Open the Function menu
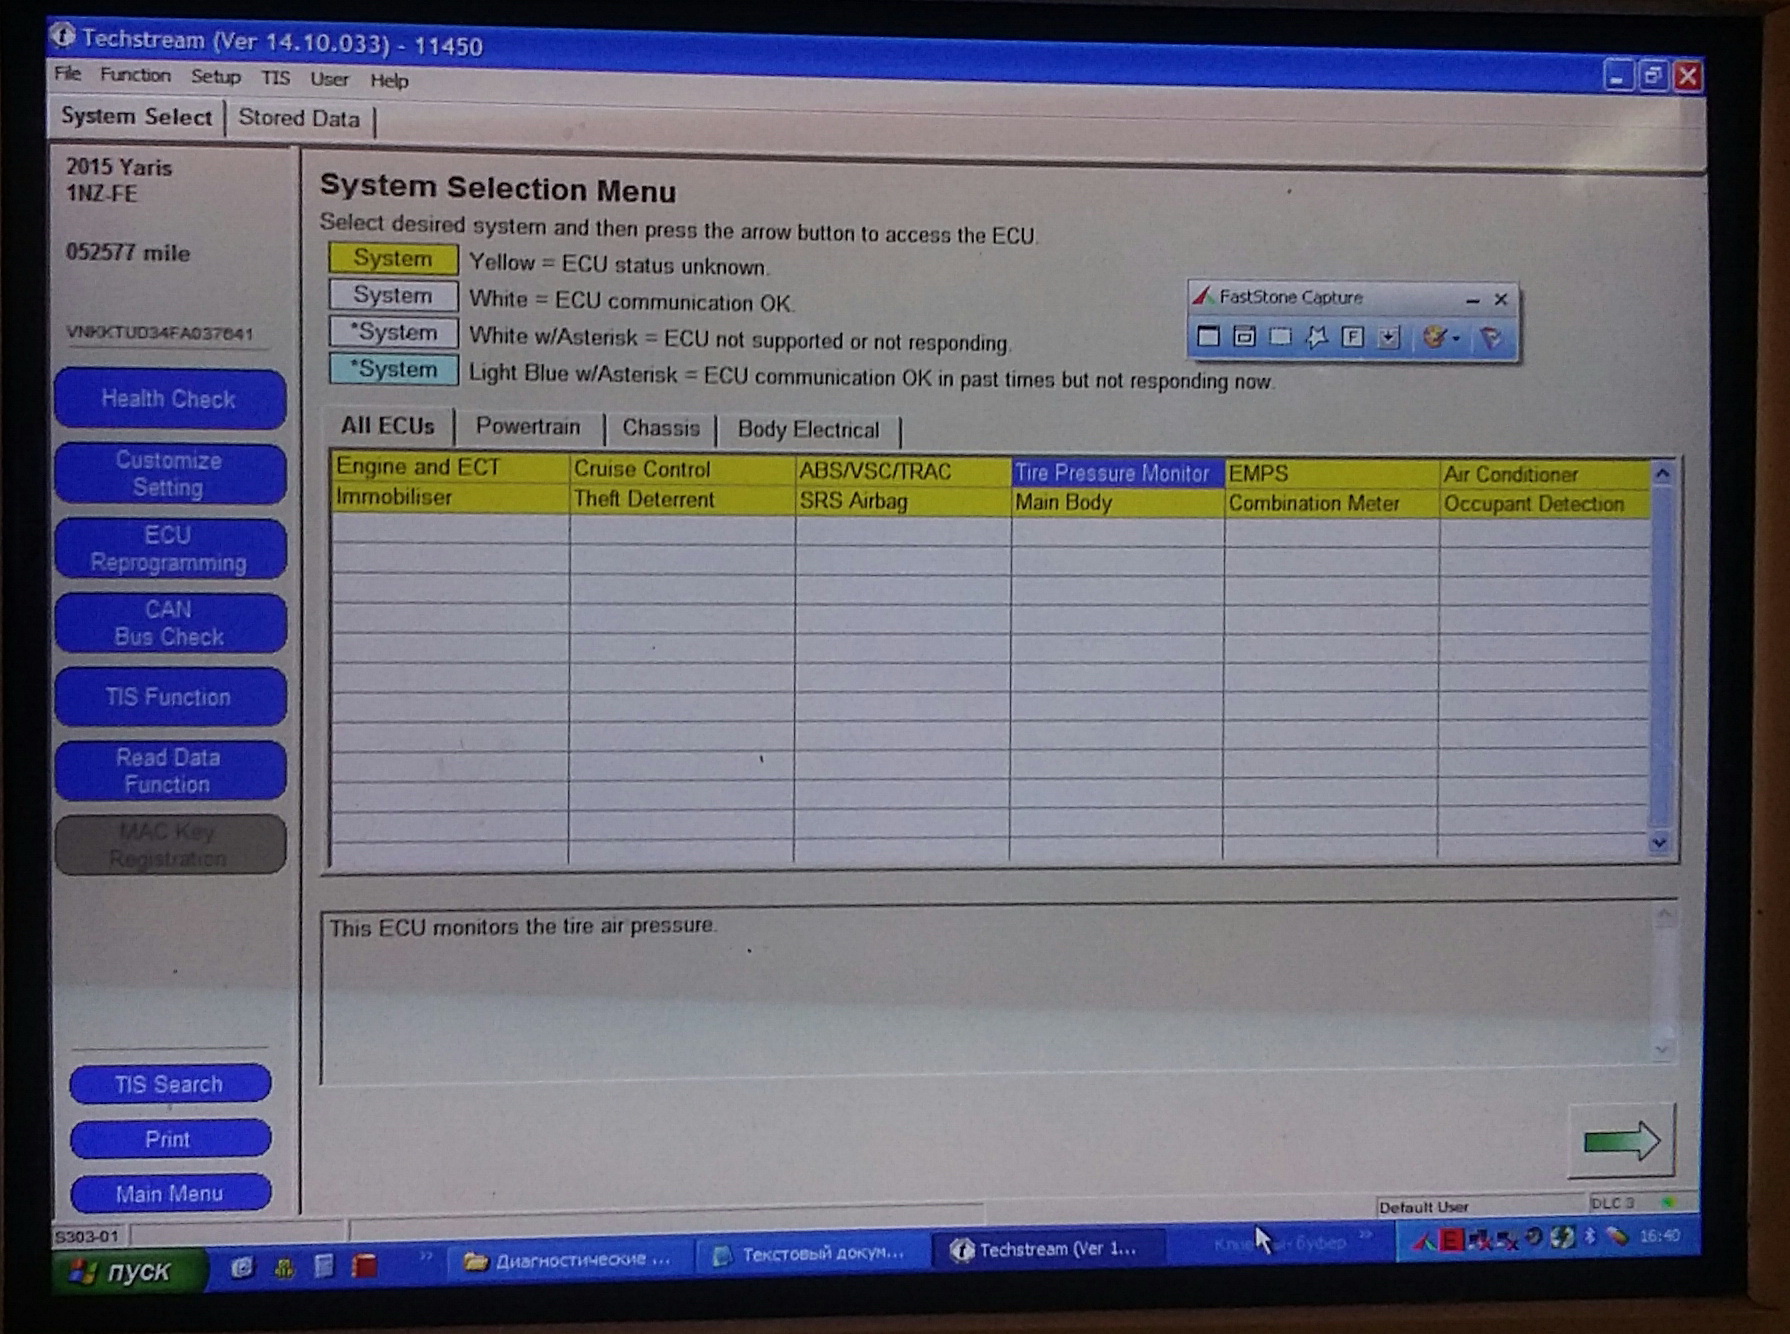The width and height of the screenshot is (1790, 1334). pyautogui.click(x=135, y=75)
